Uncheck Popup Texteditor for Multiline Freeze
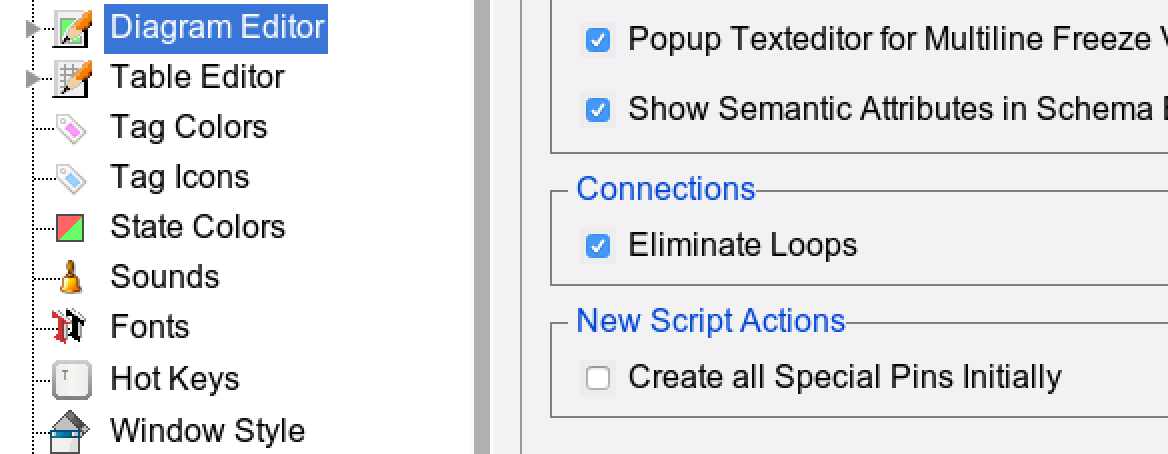This screenshot has width=1168, height=454. [597, 40]
